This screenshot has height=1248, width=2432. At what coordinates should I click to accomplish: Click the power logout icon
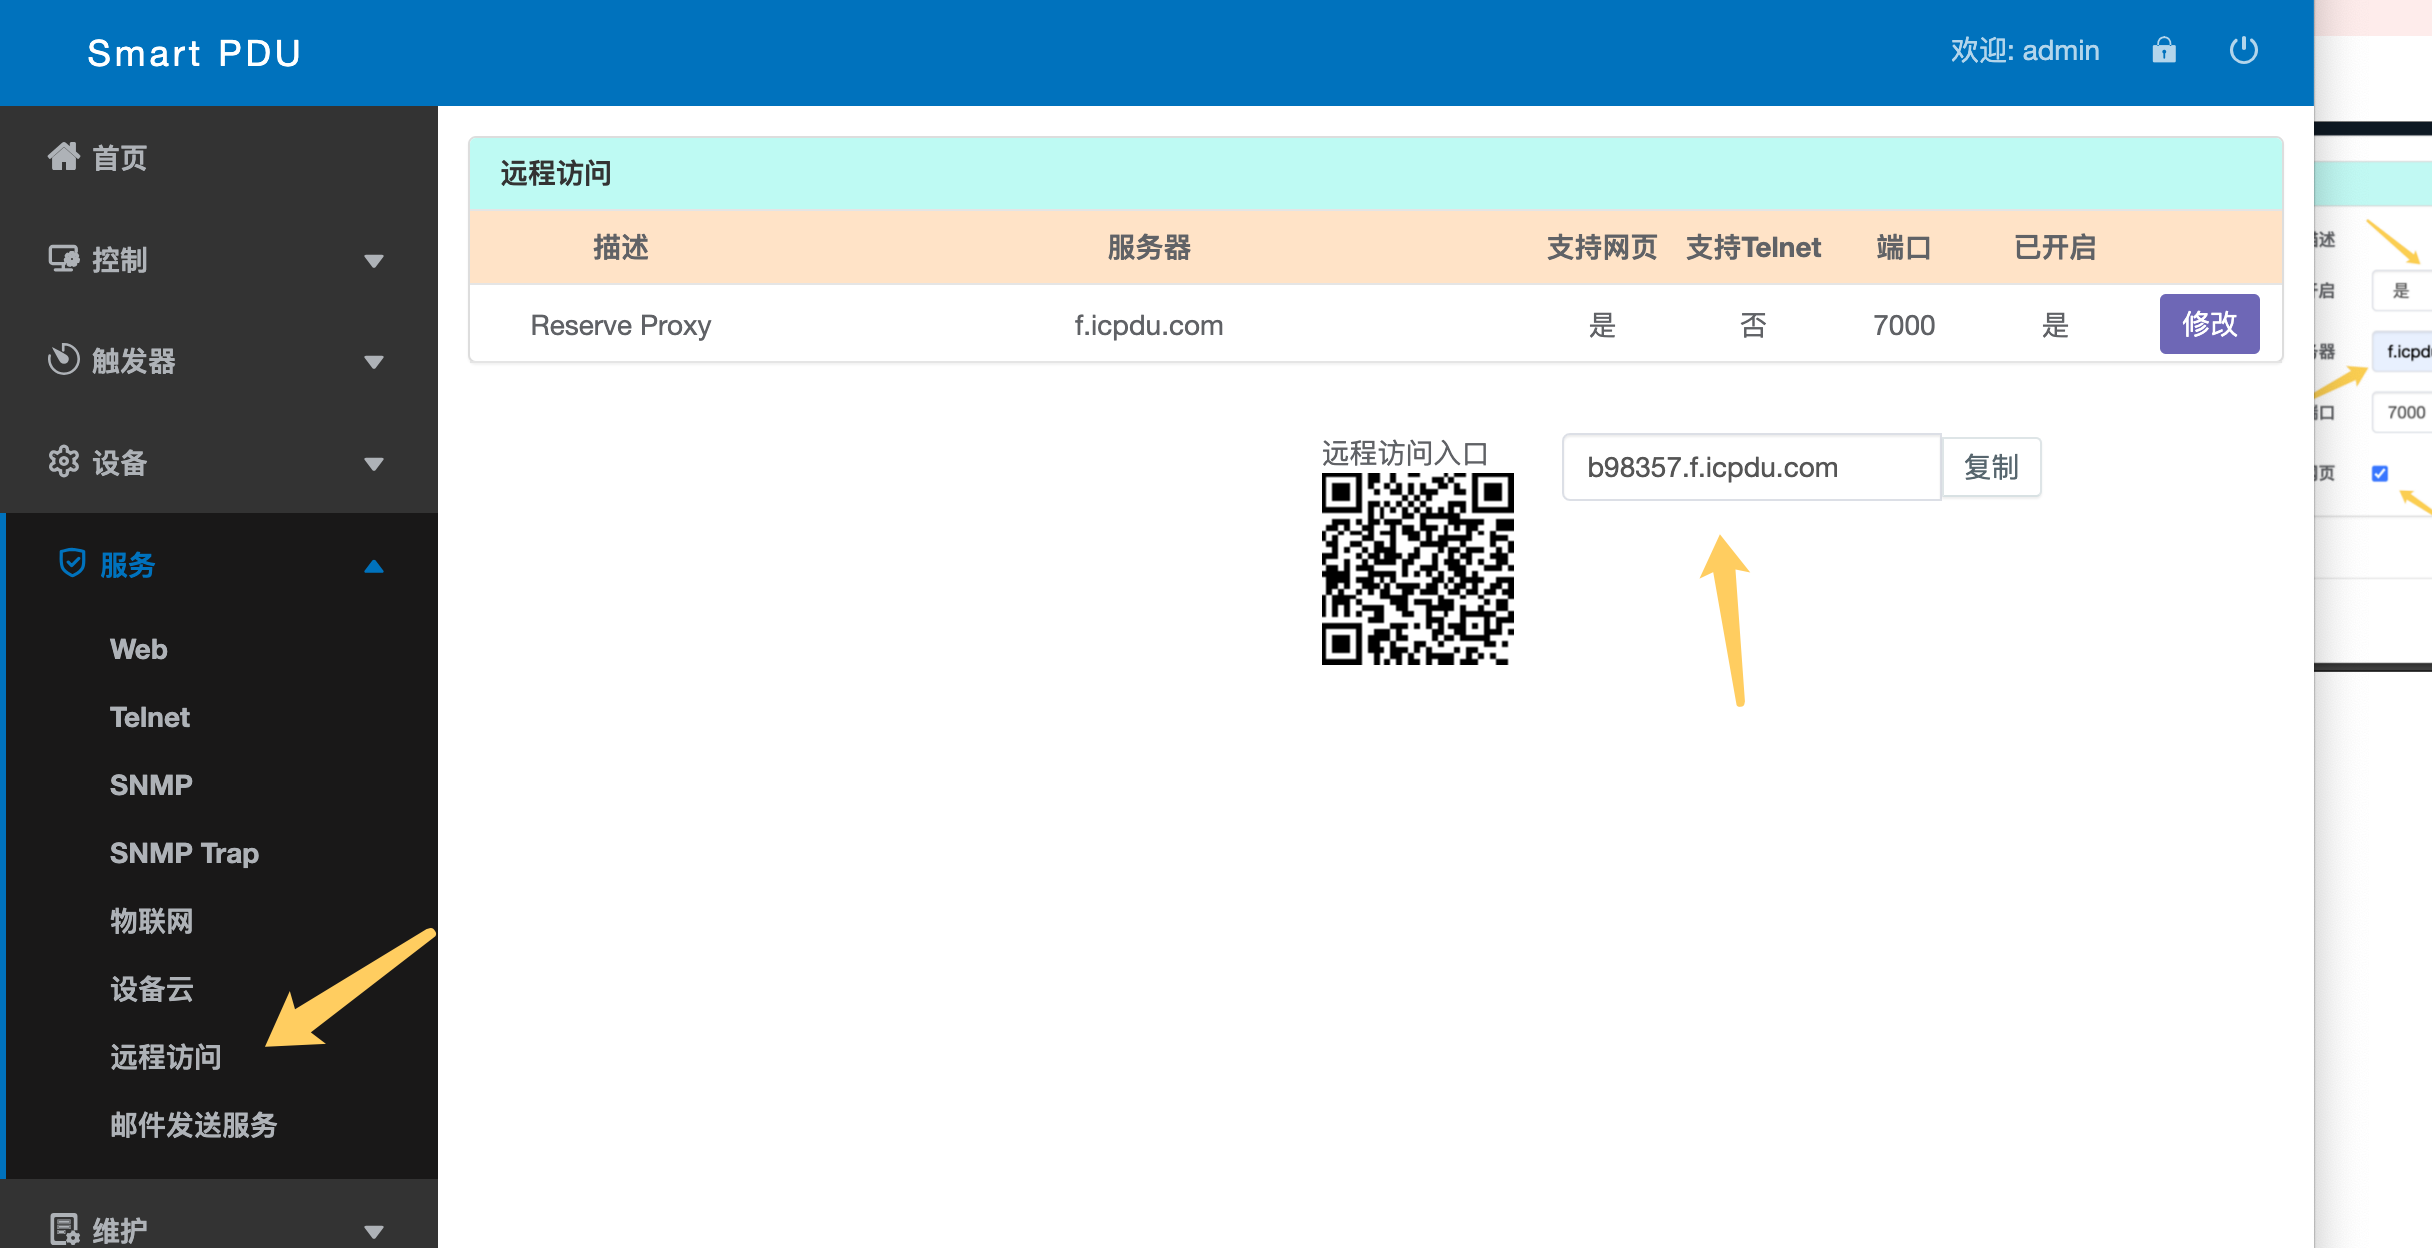click(2244, 50)
